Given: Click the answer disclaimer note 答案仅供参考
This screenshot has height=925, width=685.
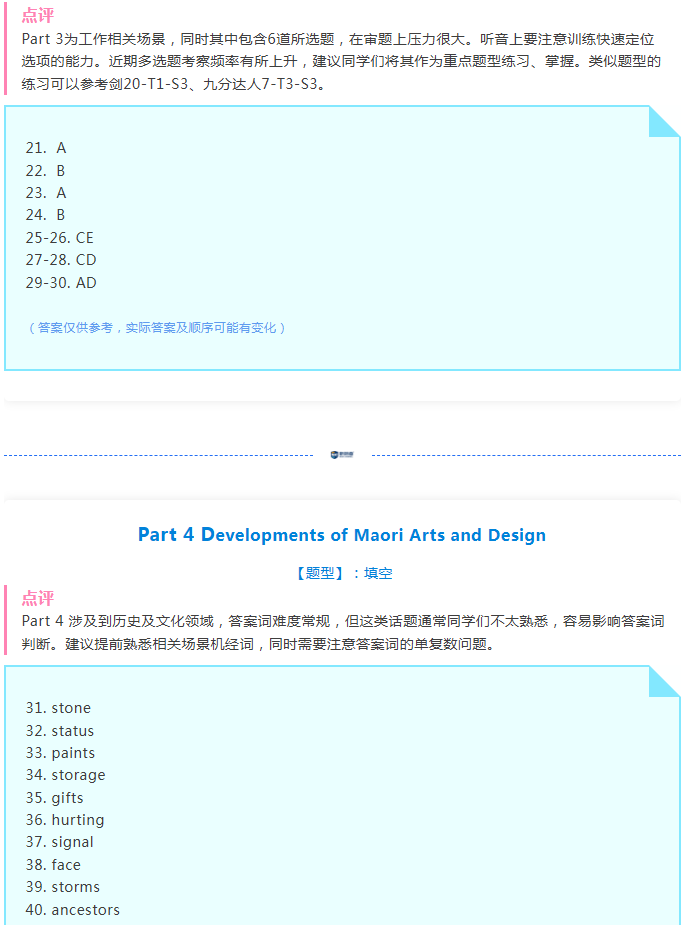Looking at the screenshot, I should point(156,328).
